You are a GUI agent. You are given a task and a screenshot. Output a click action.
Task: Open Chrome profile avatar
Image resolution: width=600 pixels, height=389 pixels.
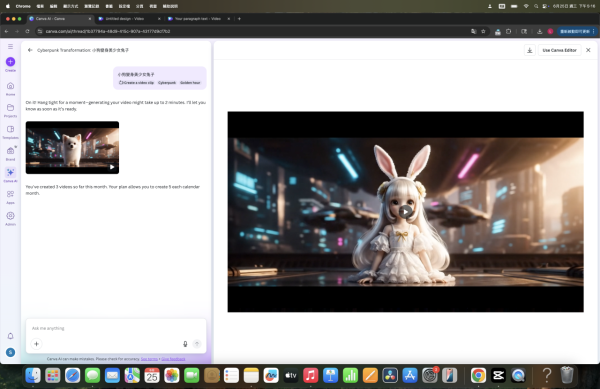point(550,31)
